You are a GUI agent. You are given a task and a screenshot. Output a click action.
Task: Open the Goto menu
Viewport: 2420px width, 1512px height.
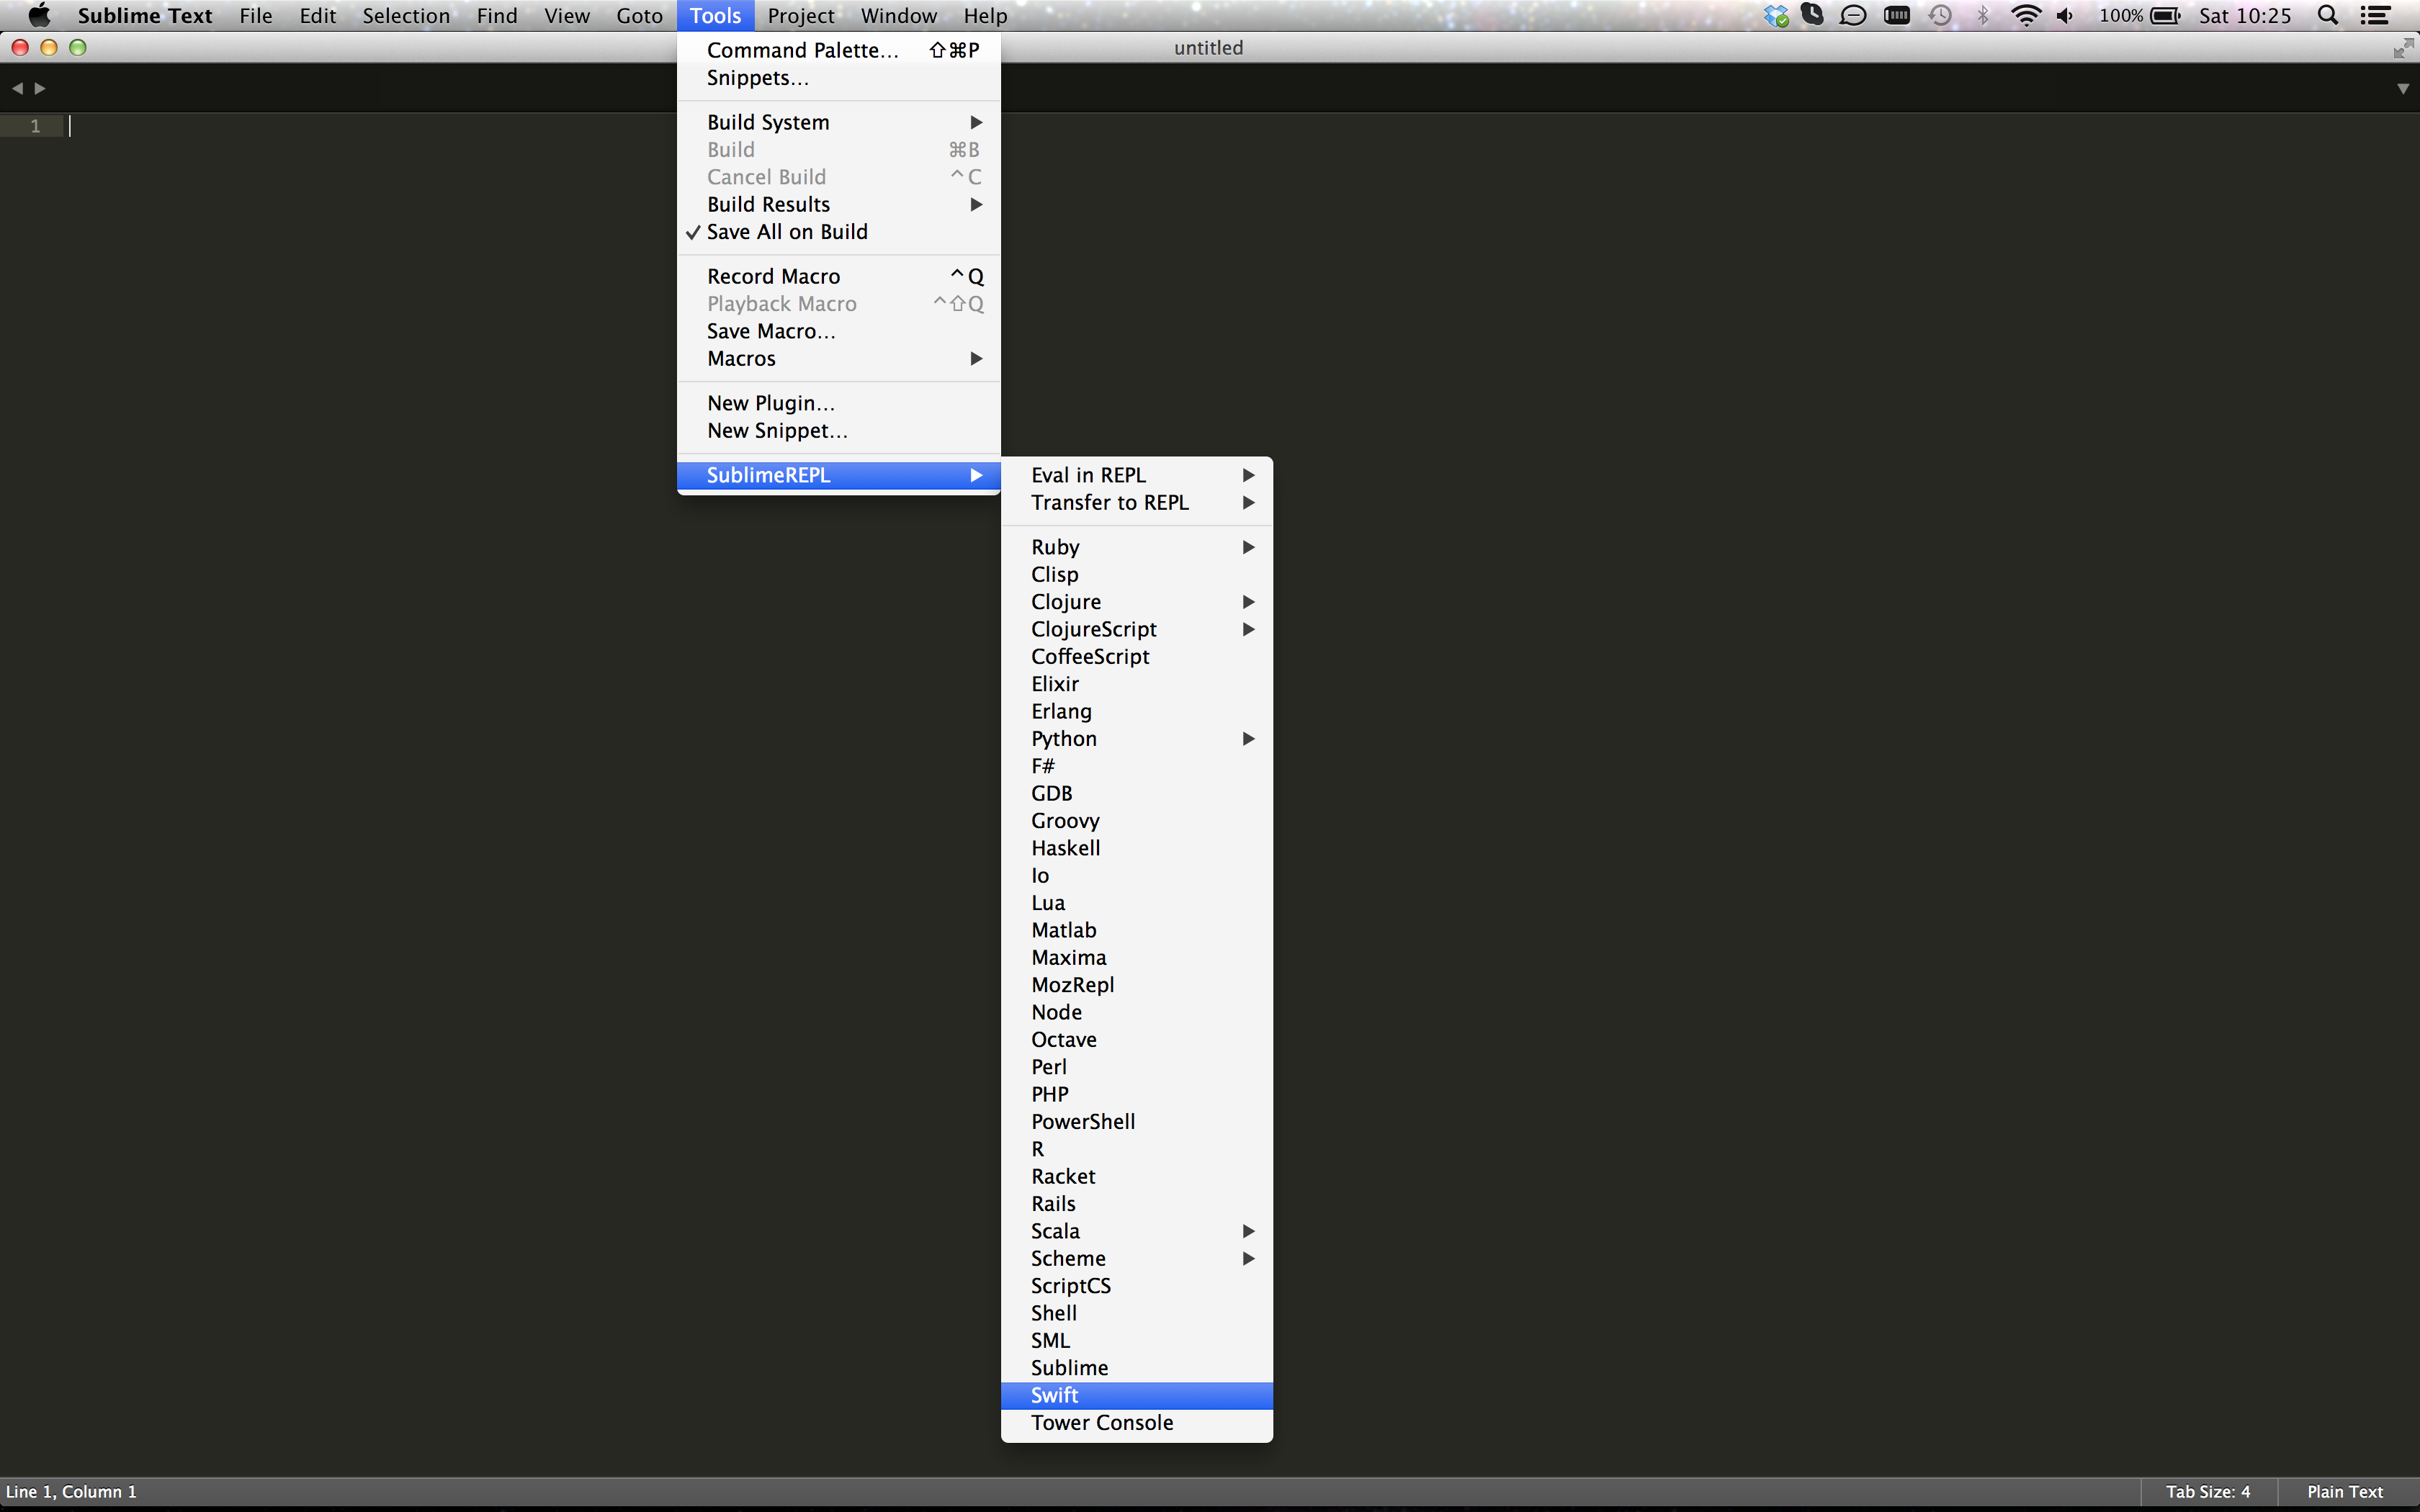[x=639, y=16]
